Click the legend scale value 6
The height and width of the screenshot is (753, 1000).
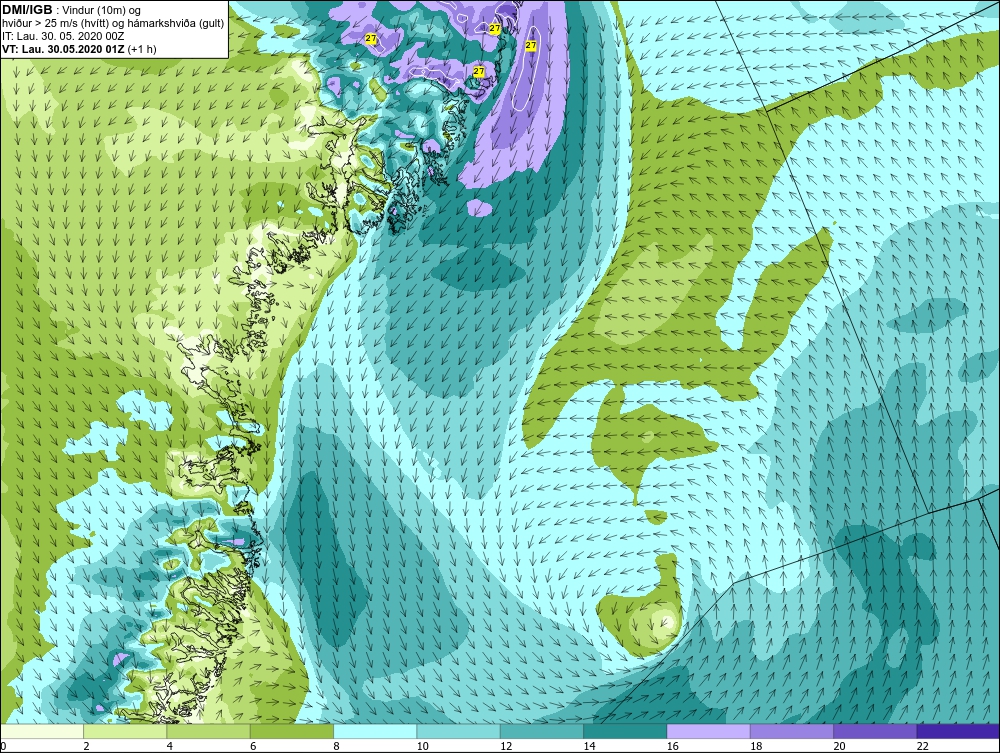point(253,747)
